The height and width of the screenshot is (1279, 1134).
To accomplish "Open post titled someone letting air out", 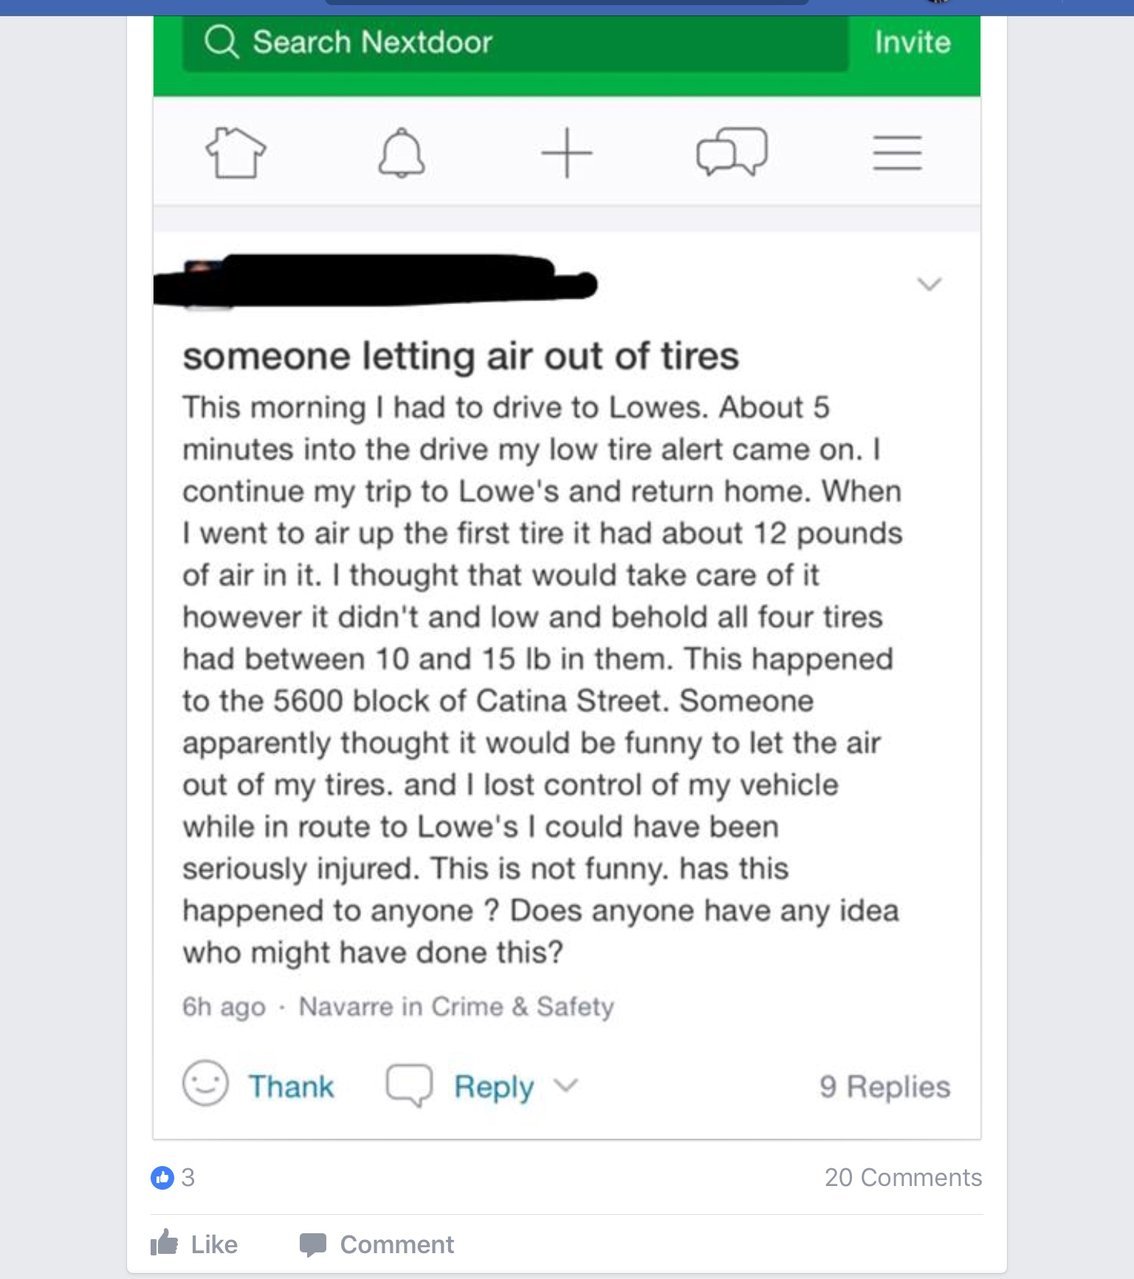I will coord(461,356).
